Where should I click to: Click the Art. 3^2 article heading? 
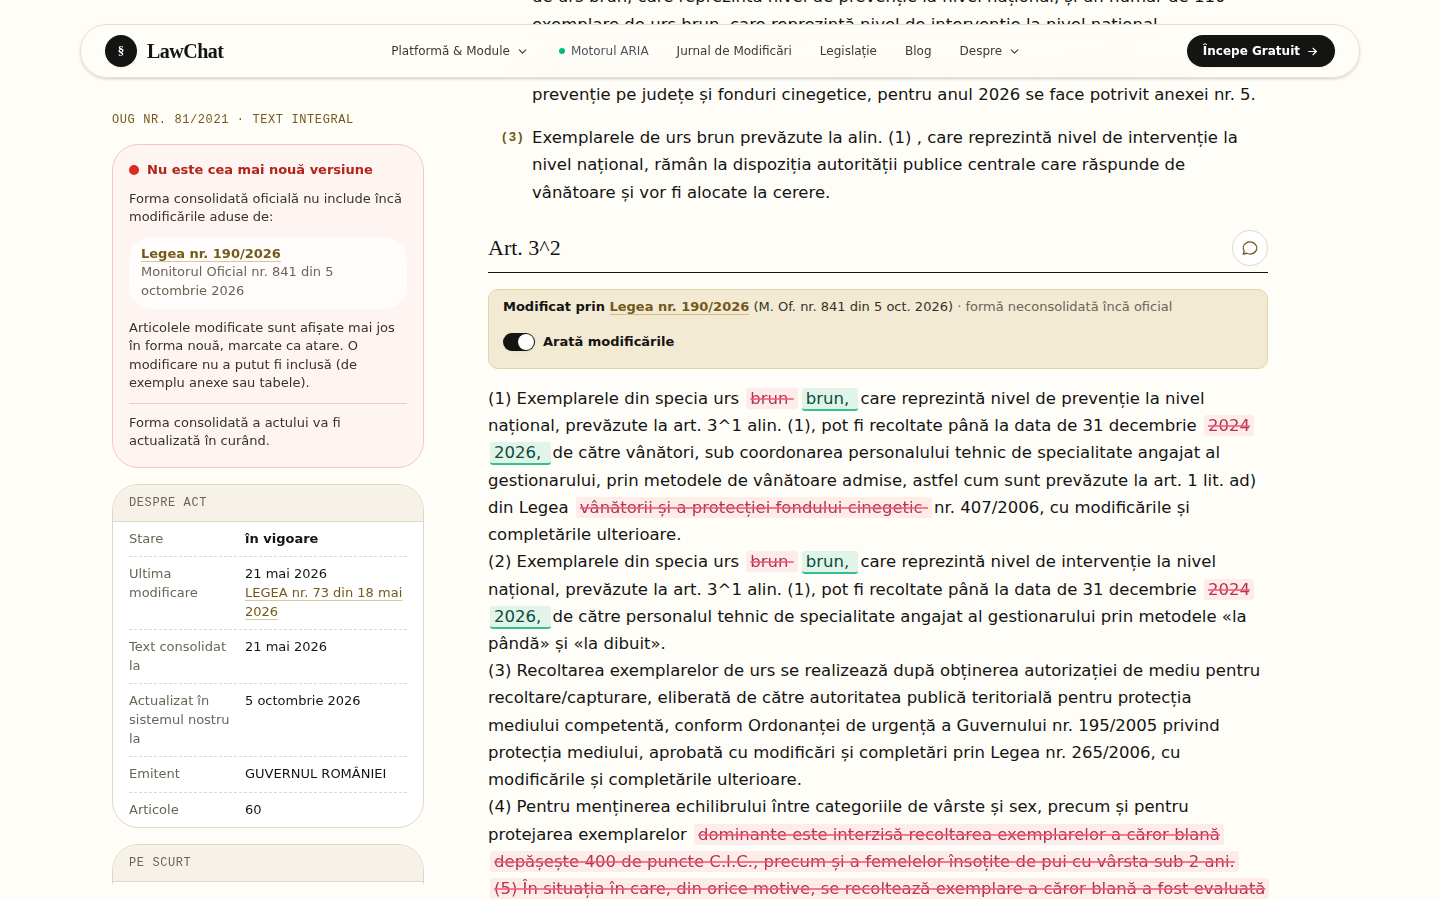point(524,248)
